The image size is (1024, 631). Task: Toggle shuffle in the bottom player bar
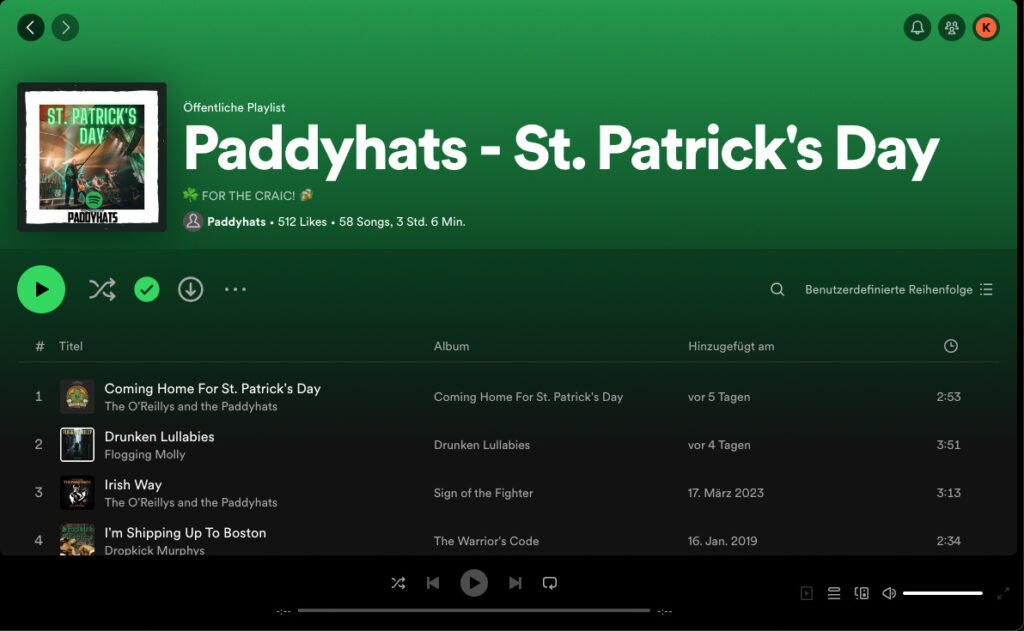398,583
